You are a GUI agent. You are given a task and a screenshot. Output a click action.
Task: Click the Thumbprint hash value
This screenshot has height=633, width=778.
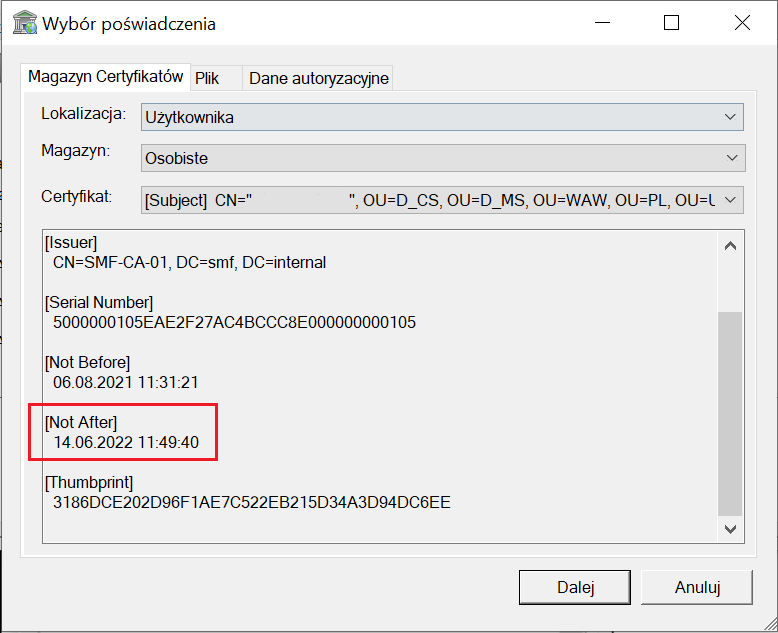click(x=252, y=503)
